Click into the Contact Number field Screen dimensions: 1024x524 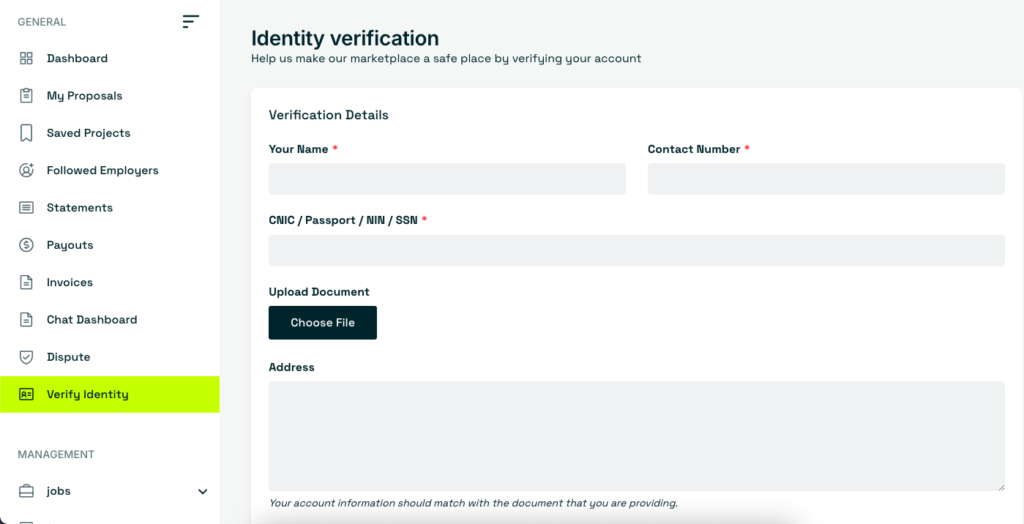point(826,179)
